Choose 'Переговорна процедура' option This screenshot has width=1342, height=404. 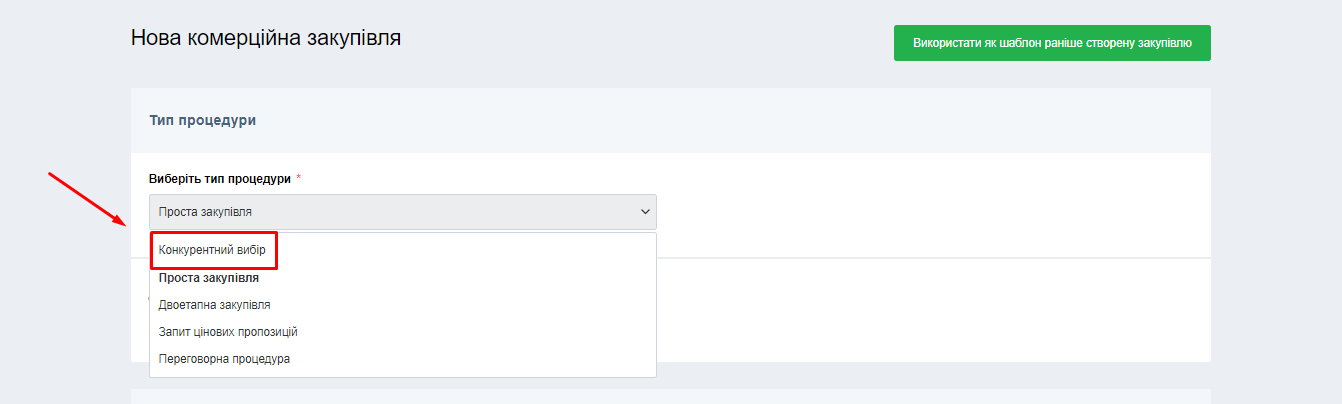click(224, 359)
